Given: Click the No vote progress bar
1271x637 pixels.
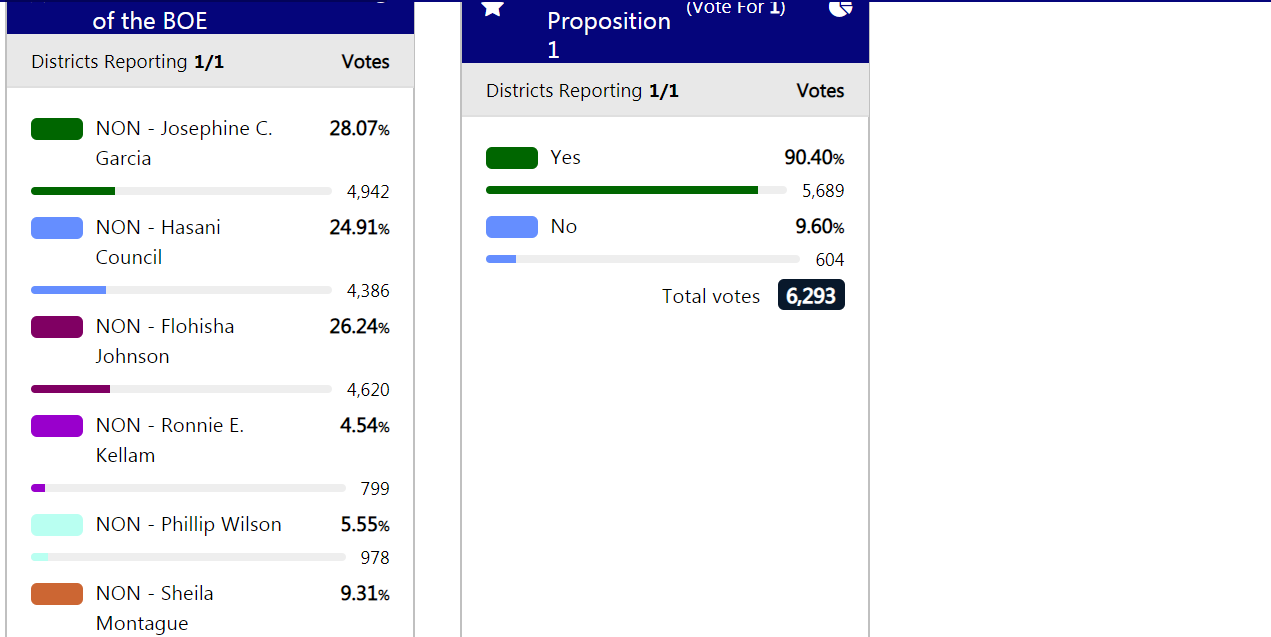Looking at the screenshot, I should pyautogui.click(x=642, y=259).
